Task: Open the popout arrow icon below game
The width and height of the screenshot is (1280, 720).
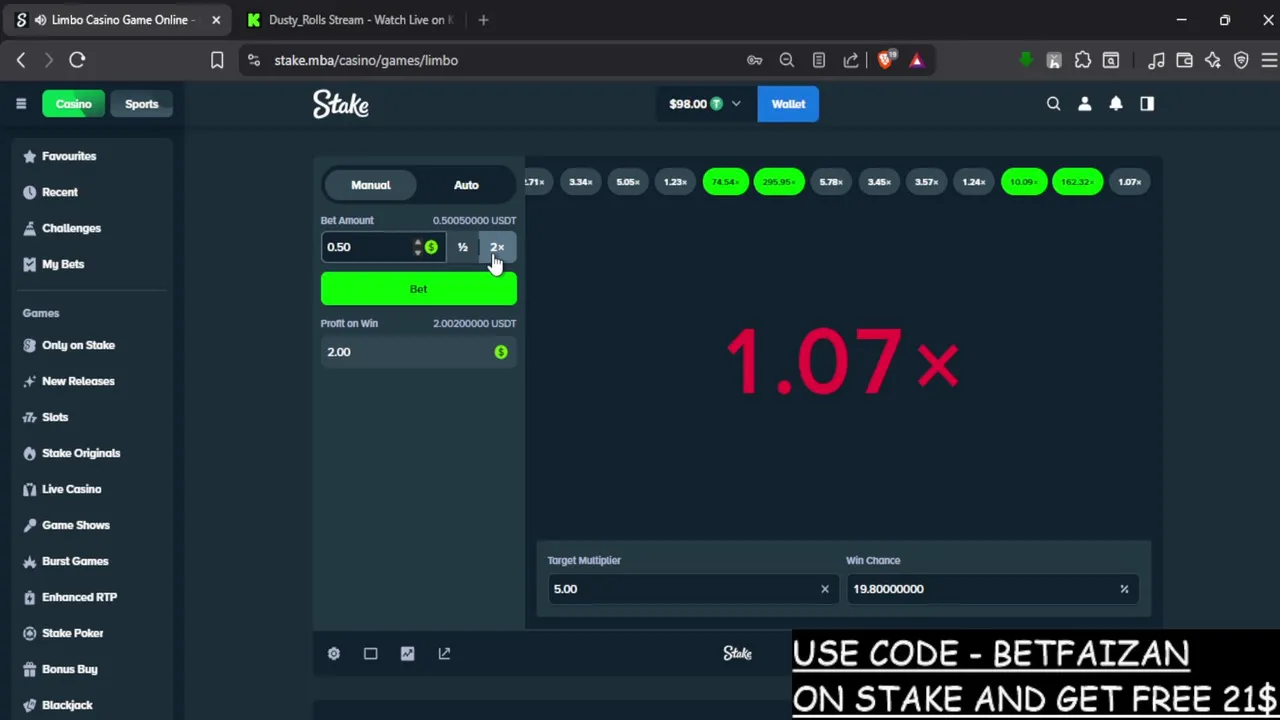Action: click(444, 654)
